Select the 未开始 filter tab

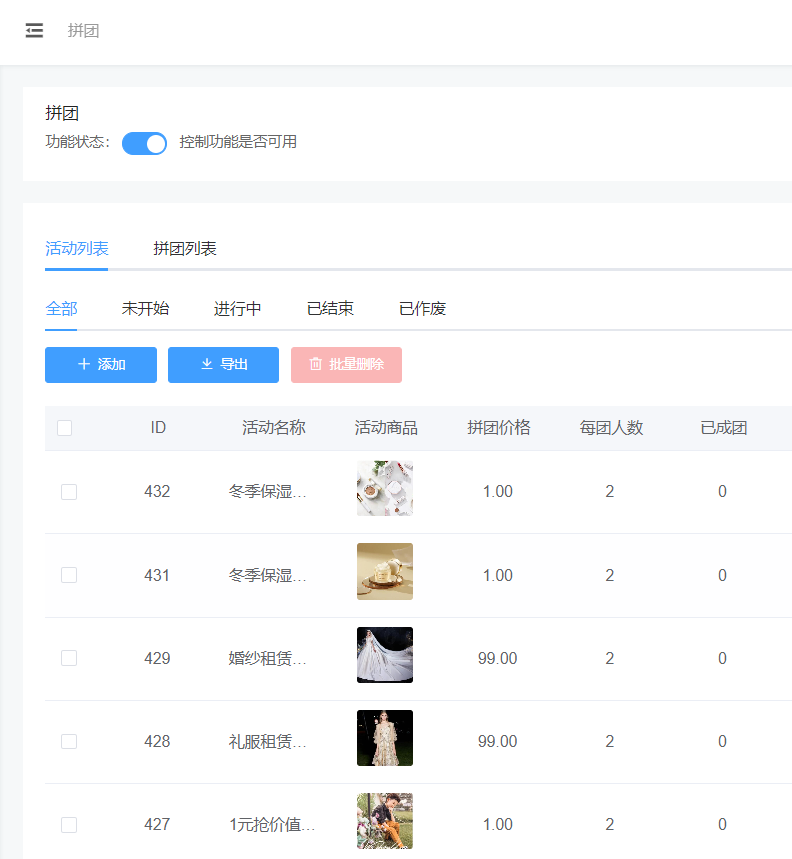coord(145,308)
